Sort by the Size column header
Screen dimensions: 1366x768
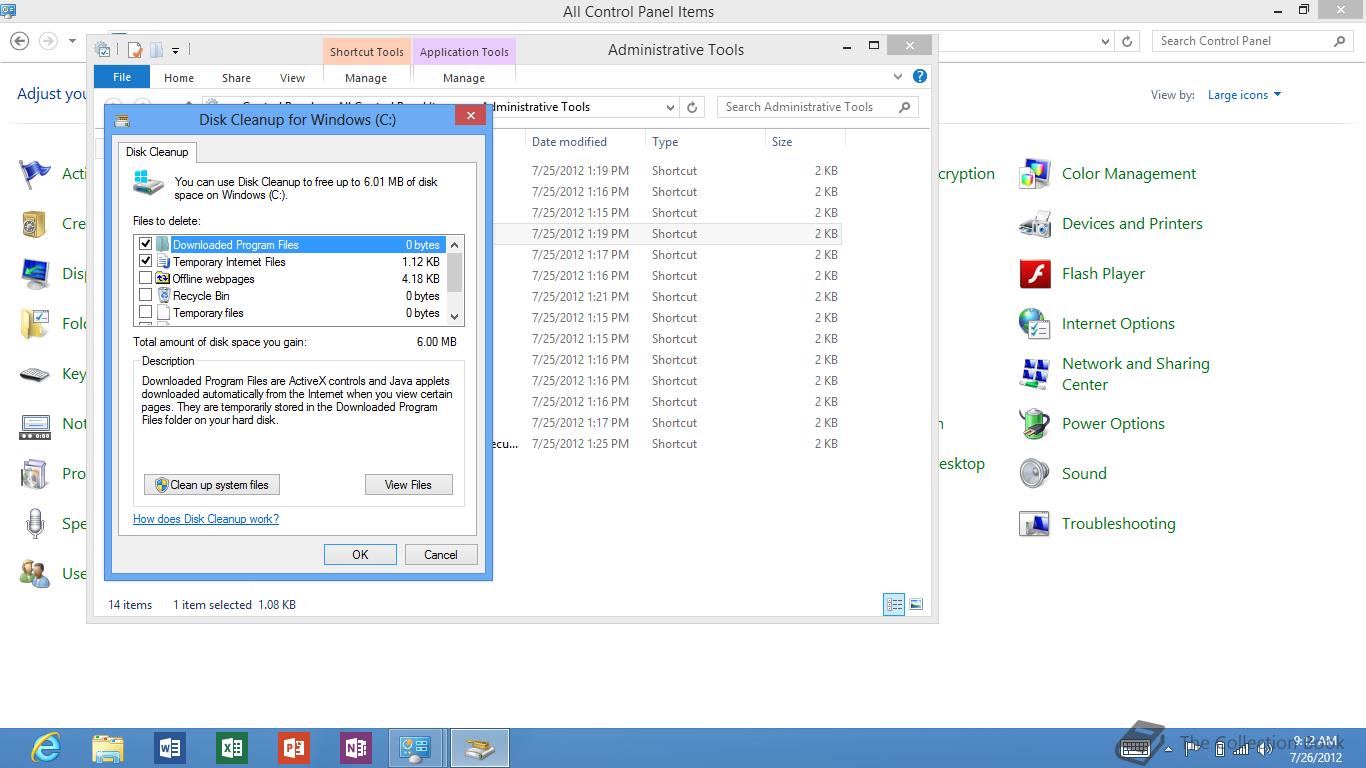805,142
